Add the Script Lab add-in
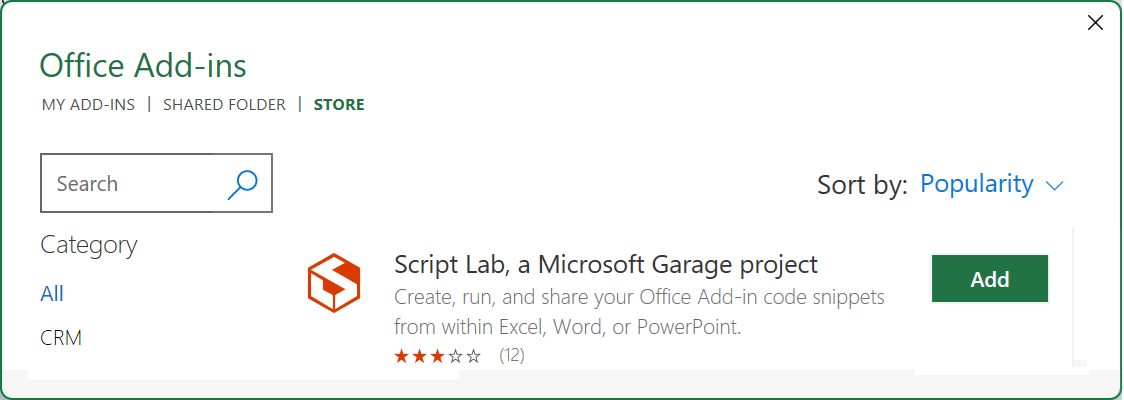This screenshot has height=400, width=1124. 990,279
